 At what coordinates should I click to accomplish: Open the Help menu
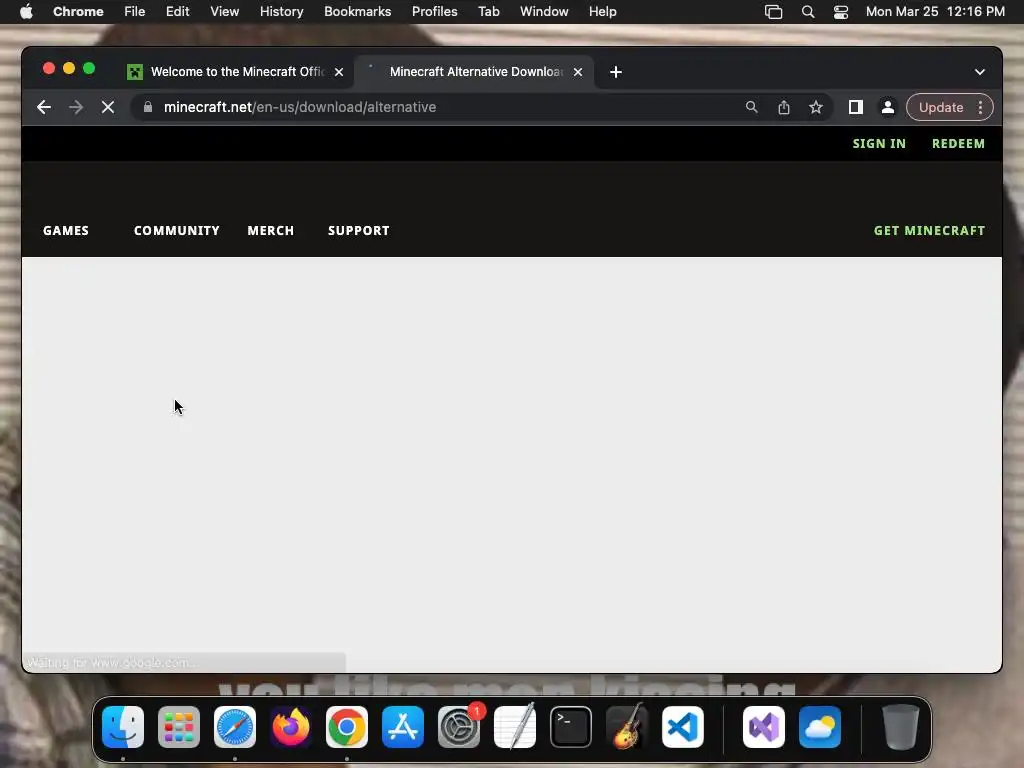pos(602,12)
